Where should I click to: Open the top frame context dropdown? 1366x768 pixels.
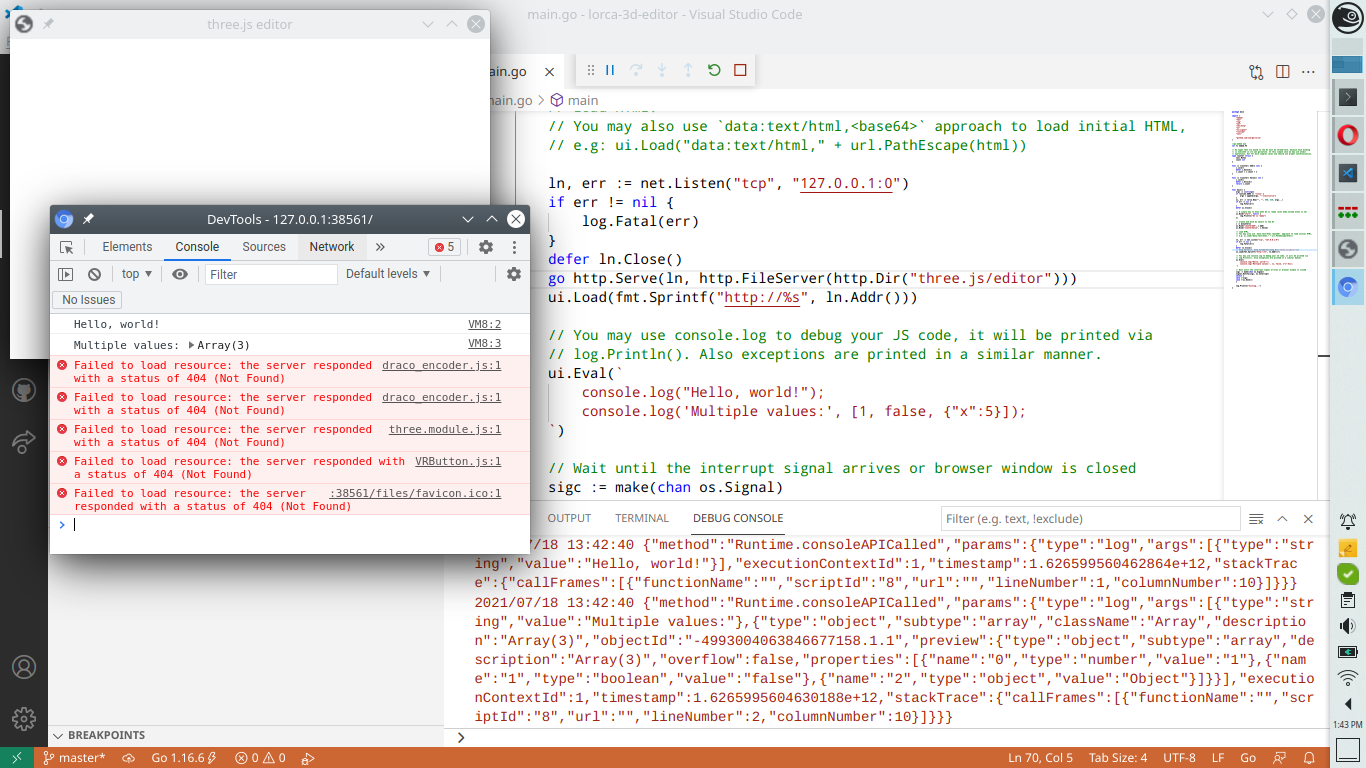tap(137, 274)
